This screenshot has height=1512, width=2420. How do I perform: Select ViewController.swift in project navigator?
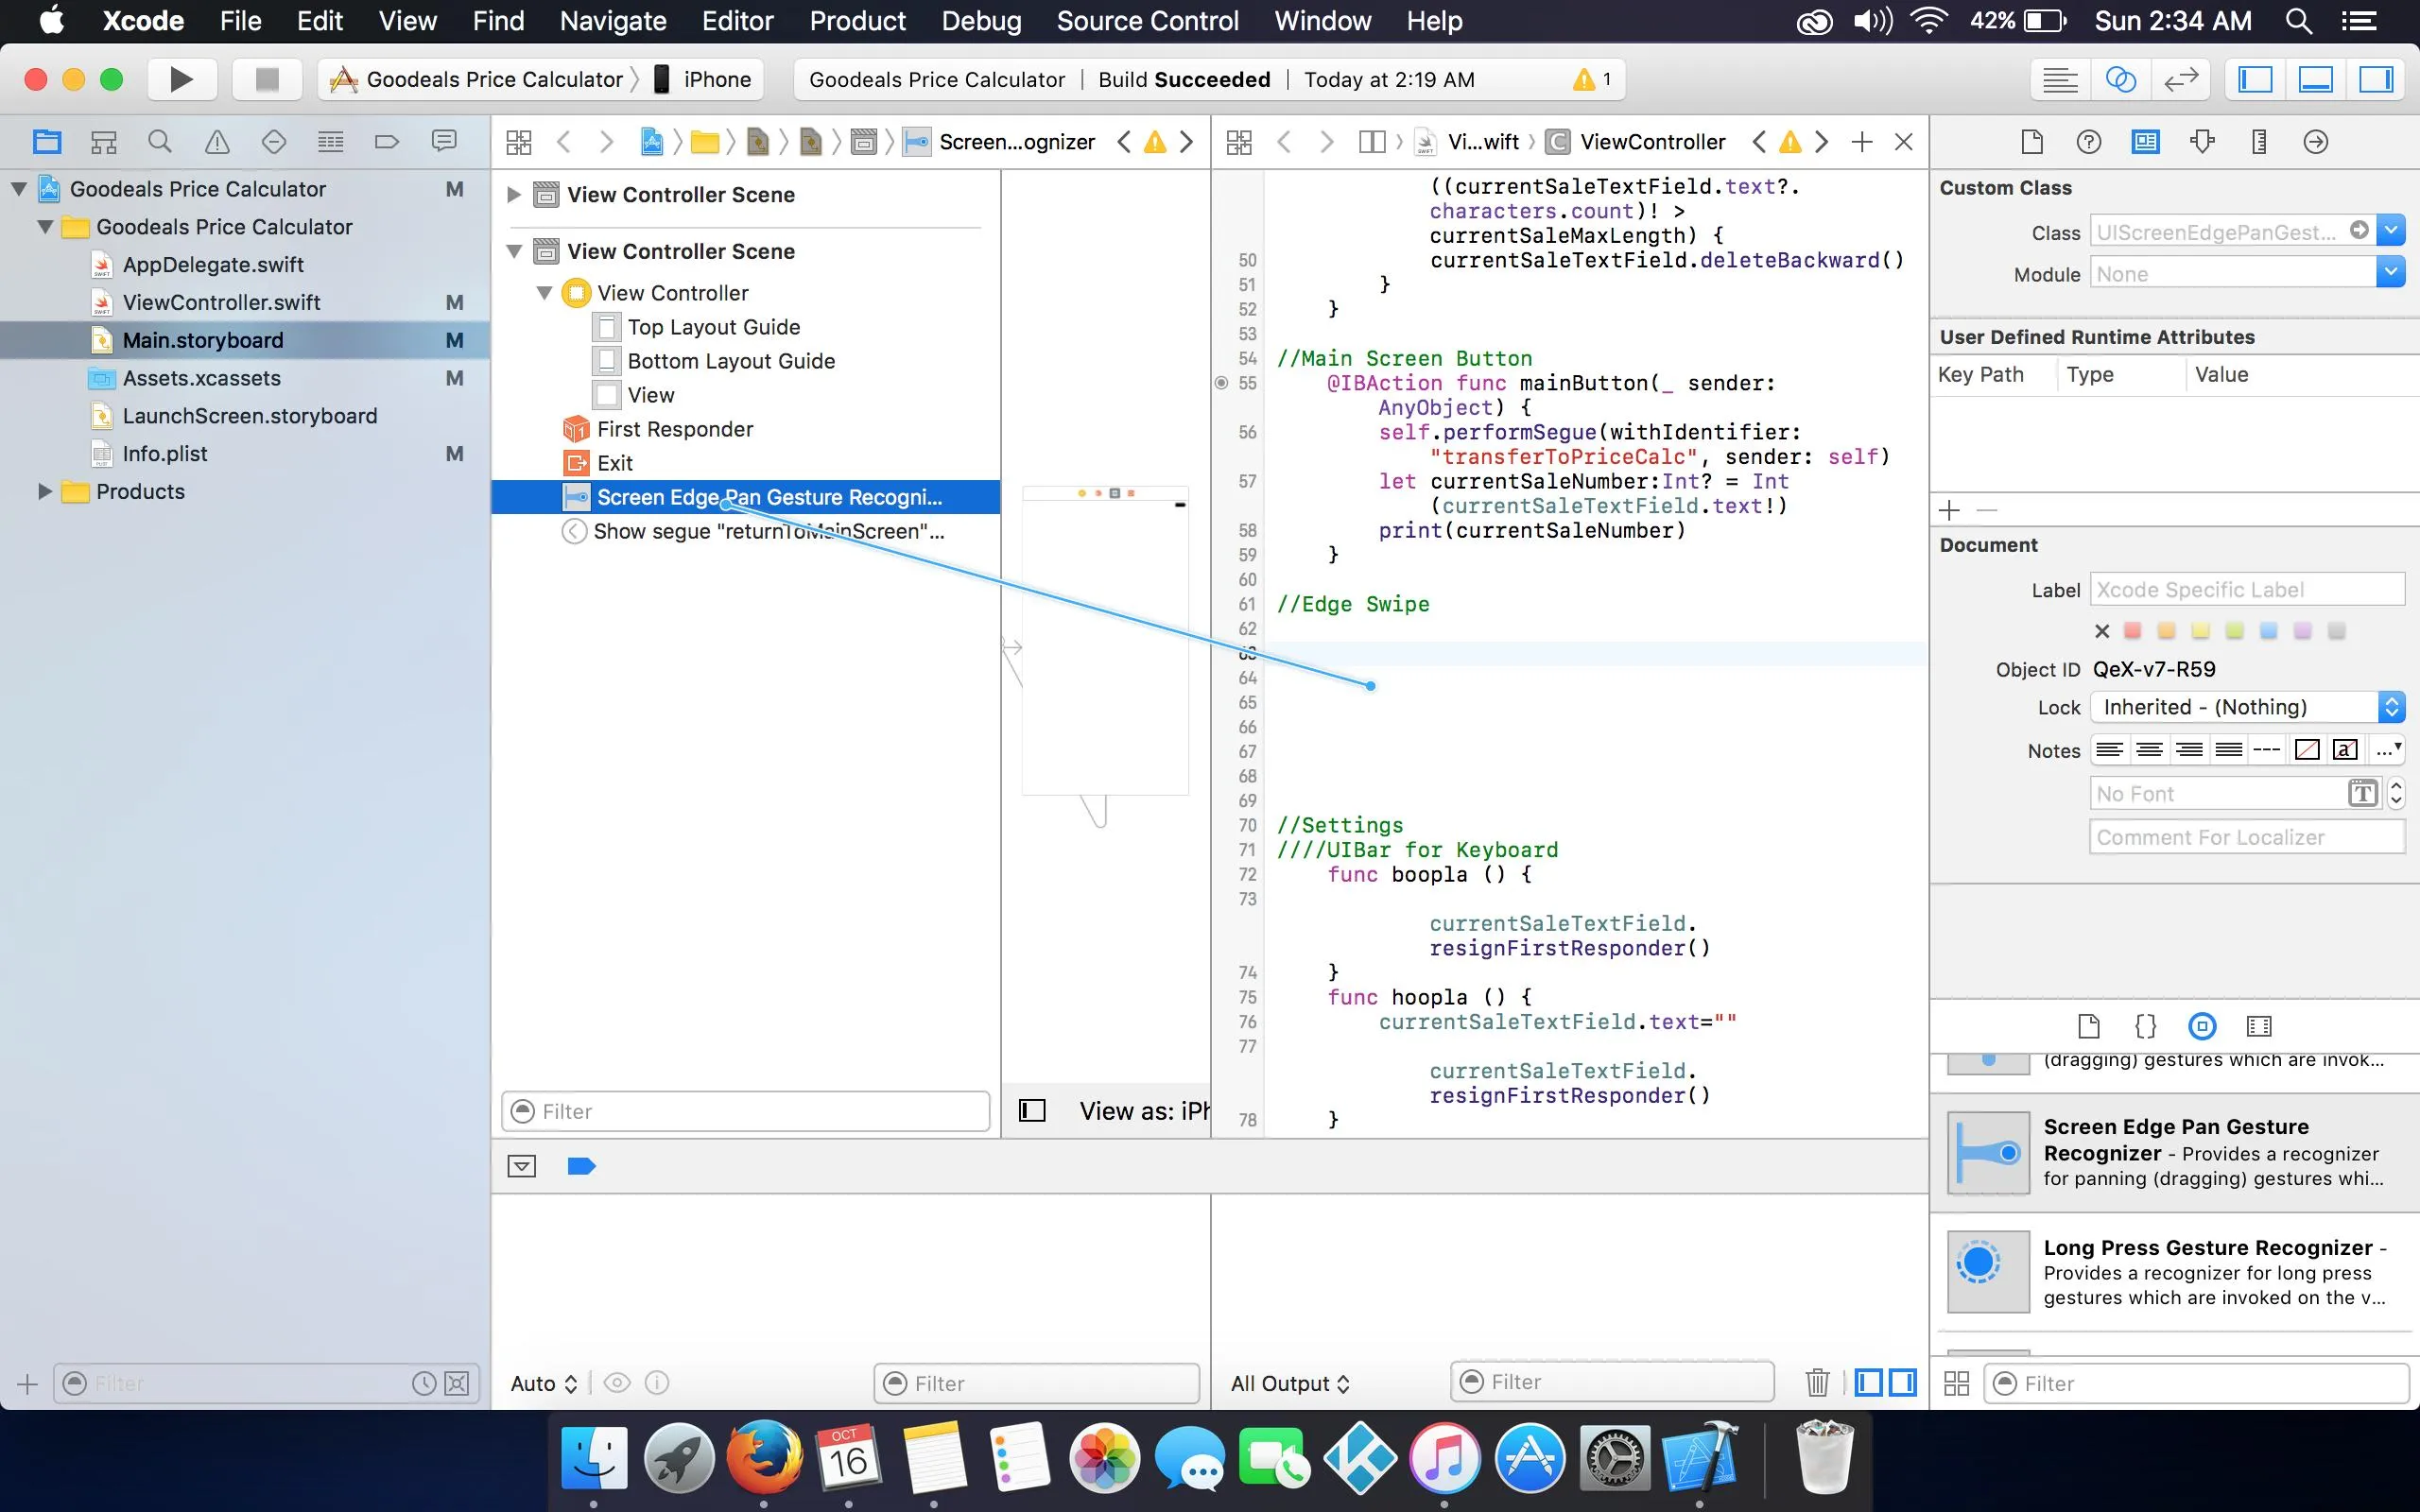(x=221, y=302)
